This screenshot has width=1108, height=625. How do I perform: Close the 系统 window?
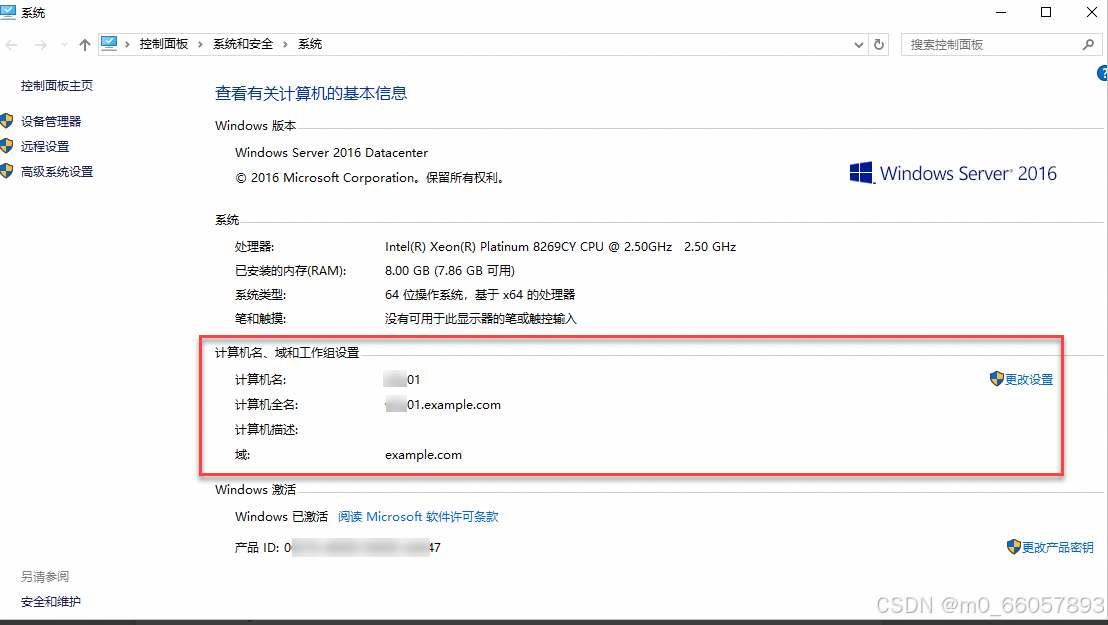(x=1091, y=13)
